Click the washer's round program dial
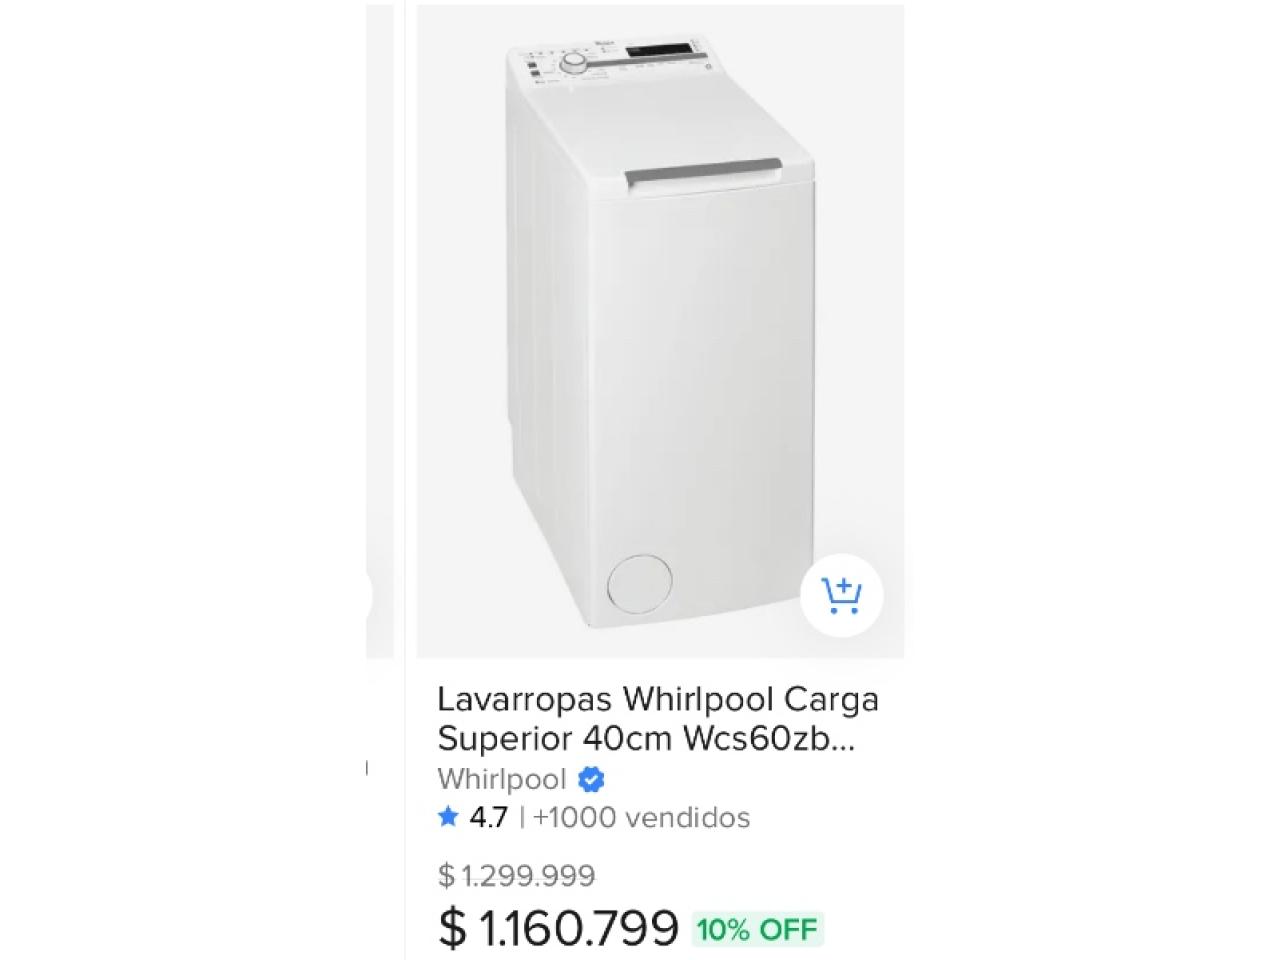 (574, 64)
